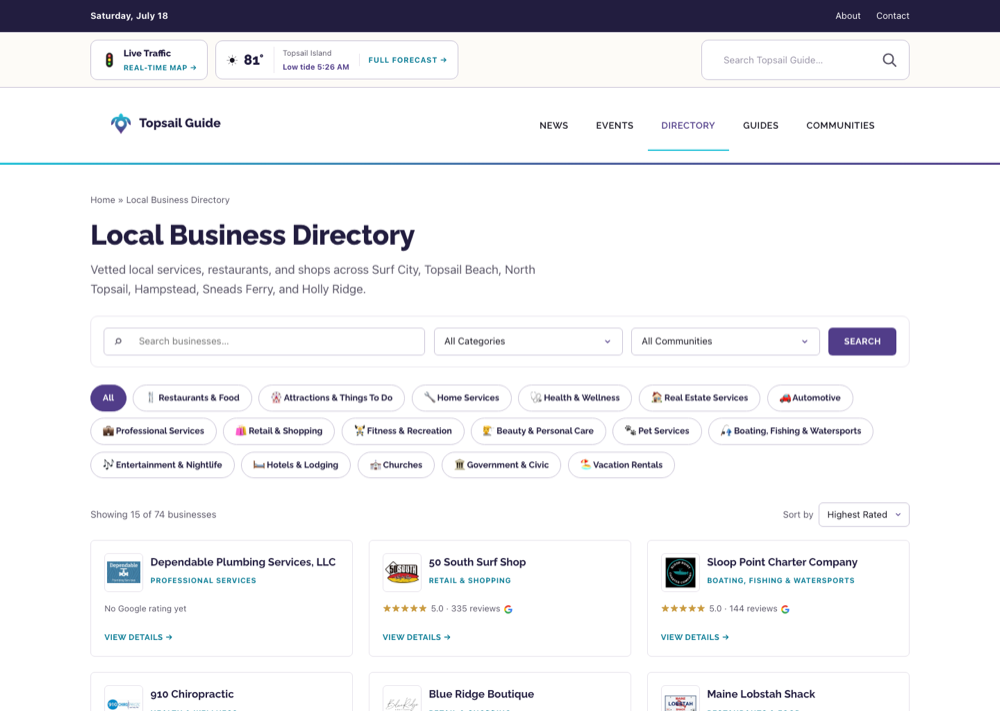Image resolution: width=1000 pixels, height=711 pixels.
Task: Open the About link in top bar
Action: point(848,16)
